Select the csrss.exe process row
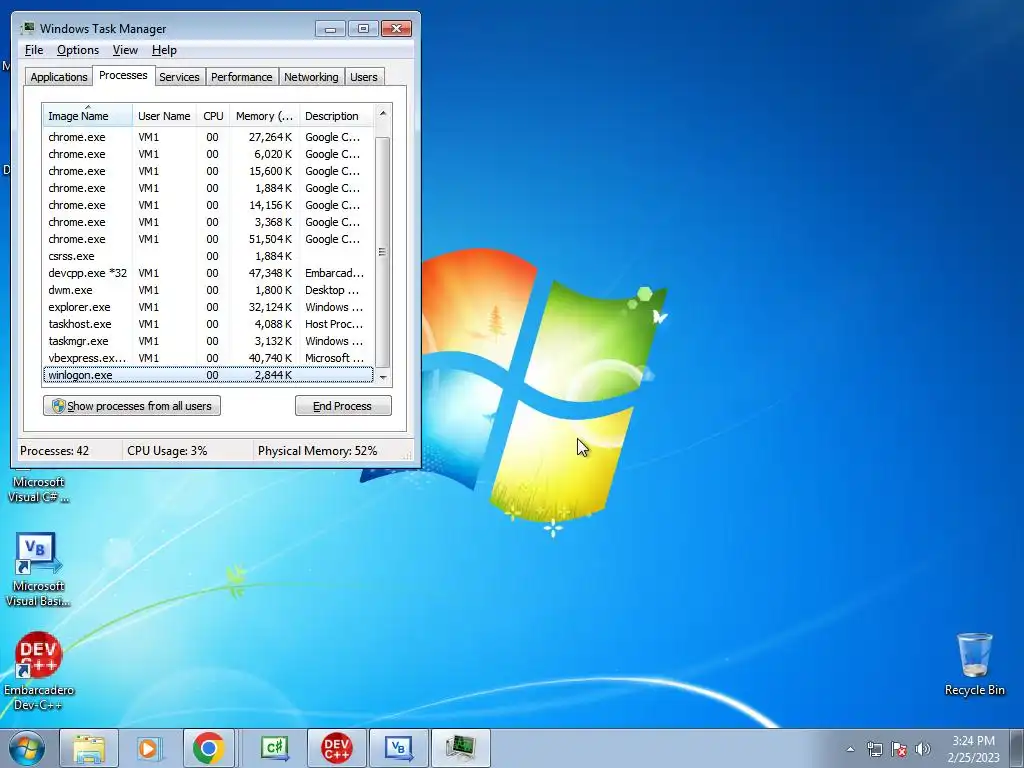Screen dimensions: 1024x768 [x=208, y=256]
